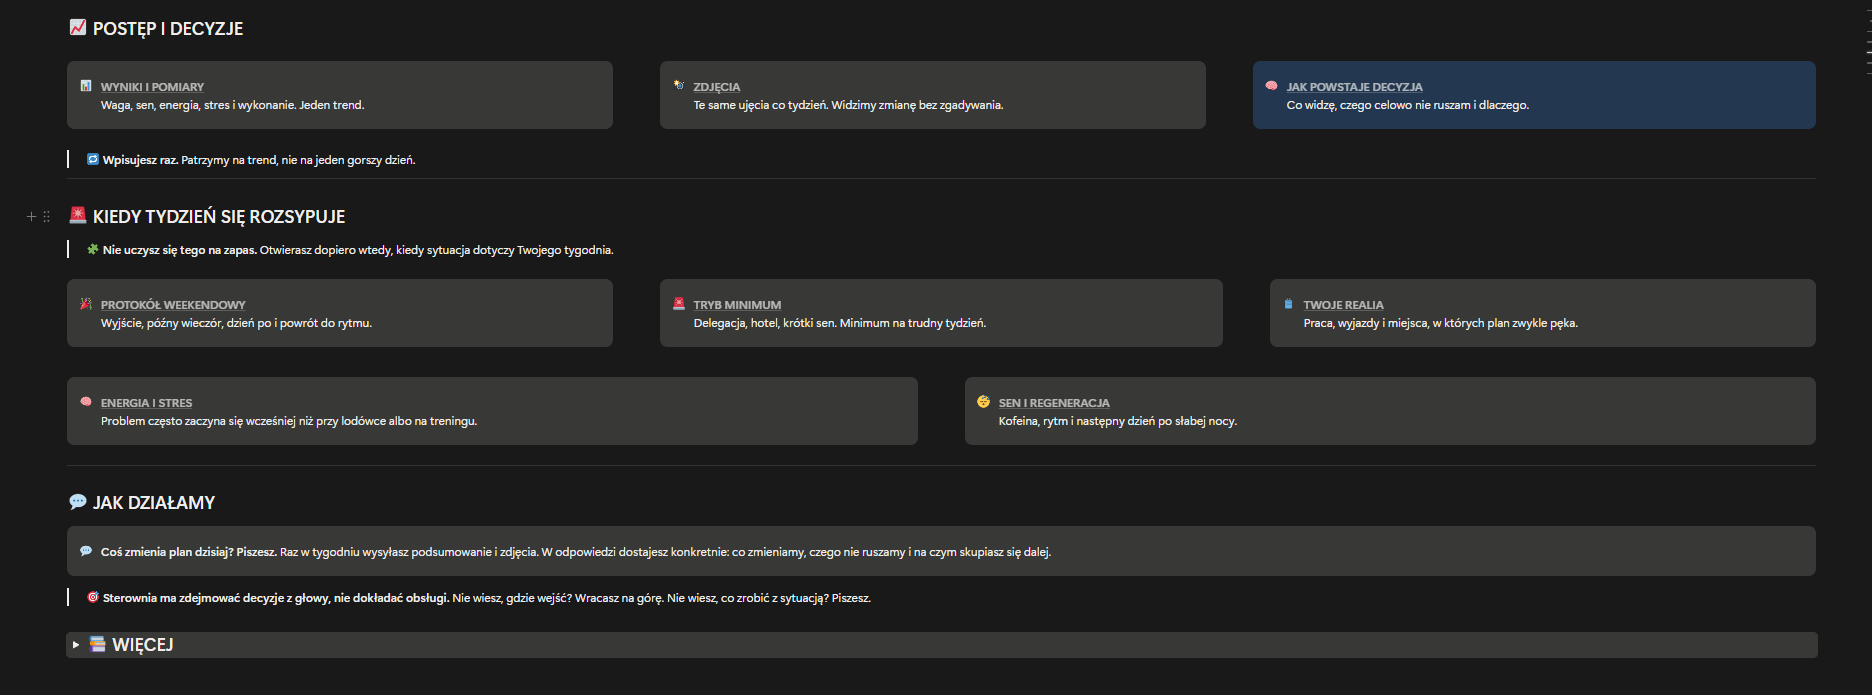Screen dimensions: 1872x695
Task: Click the six-dot drag handle beside the heading
Action: [46, 216]
